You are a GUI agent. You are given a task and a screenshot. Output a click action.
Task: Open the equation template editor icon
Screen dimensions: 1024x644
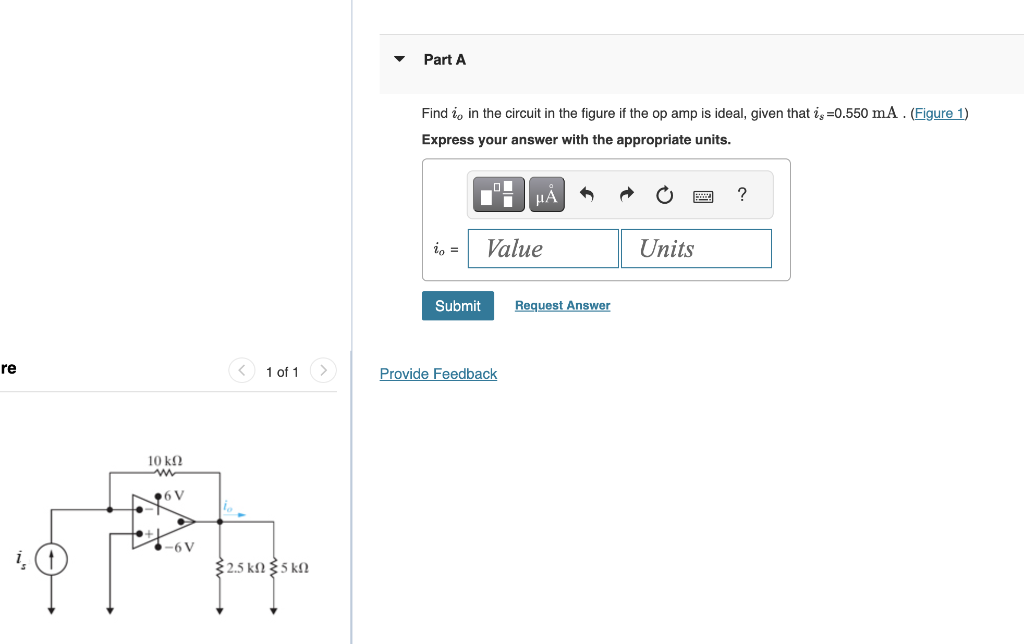coord(497,194)
